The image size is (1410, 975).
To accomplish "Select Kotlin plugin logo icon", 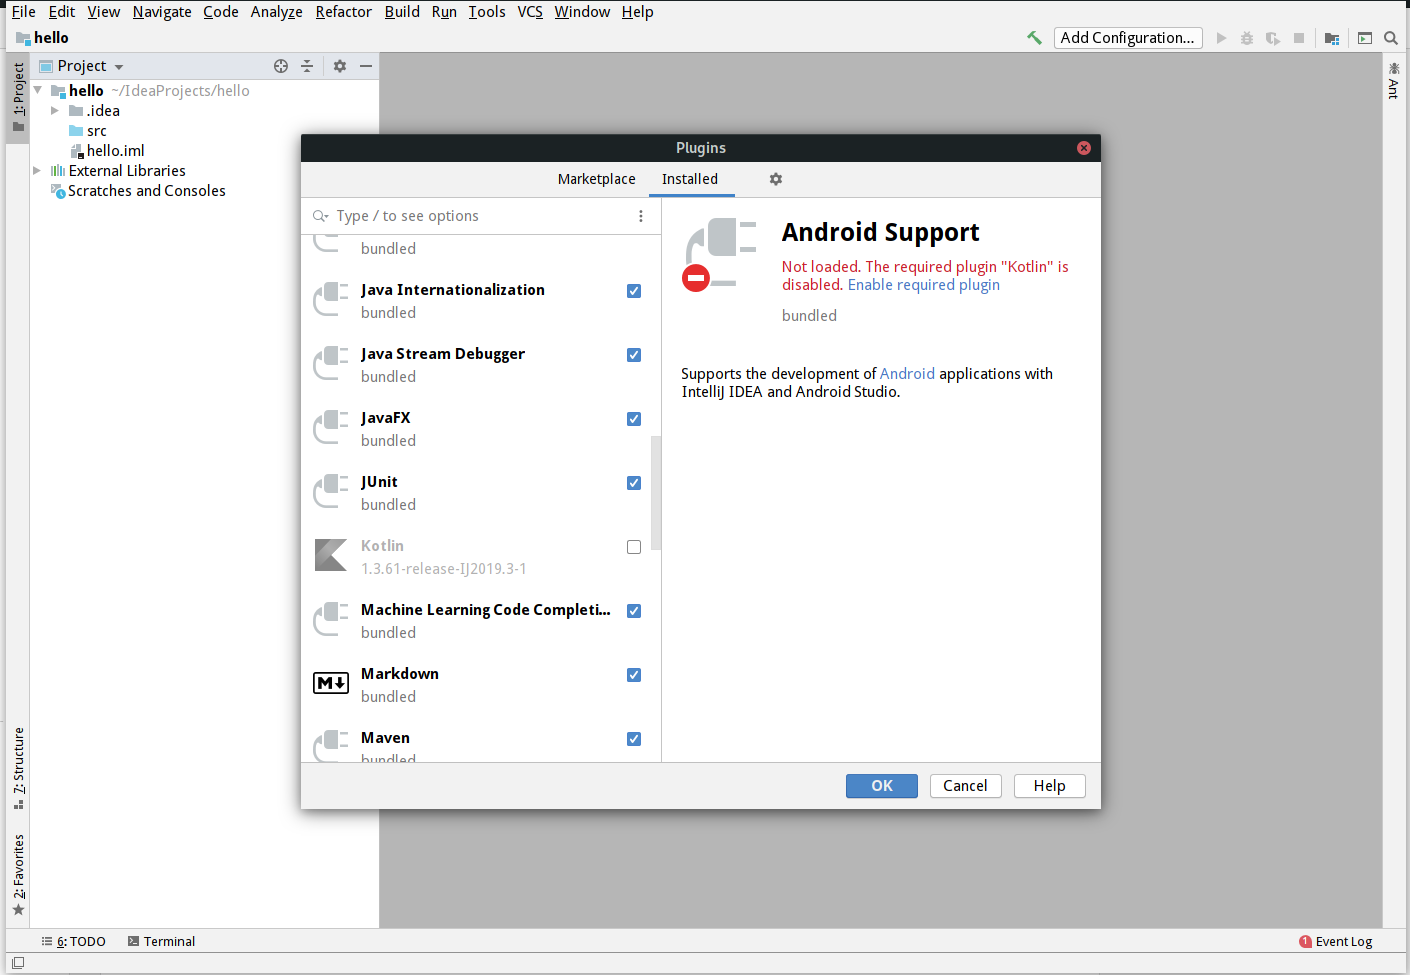I will click(331, 555).
